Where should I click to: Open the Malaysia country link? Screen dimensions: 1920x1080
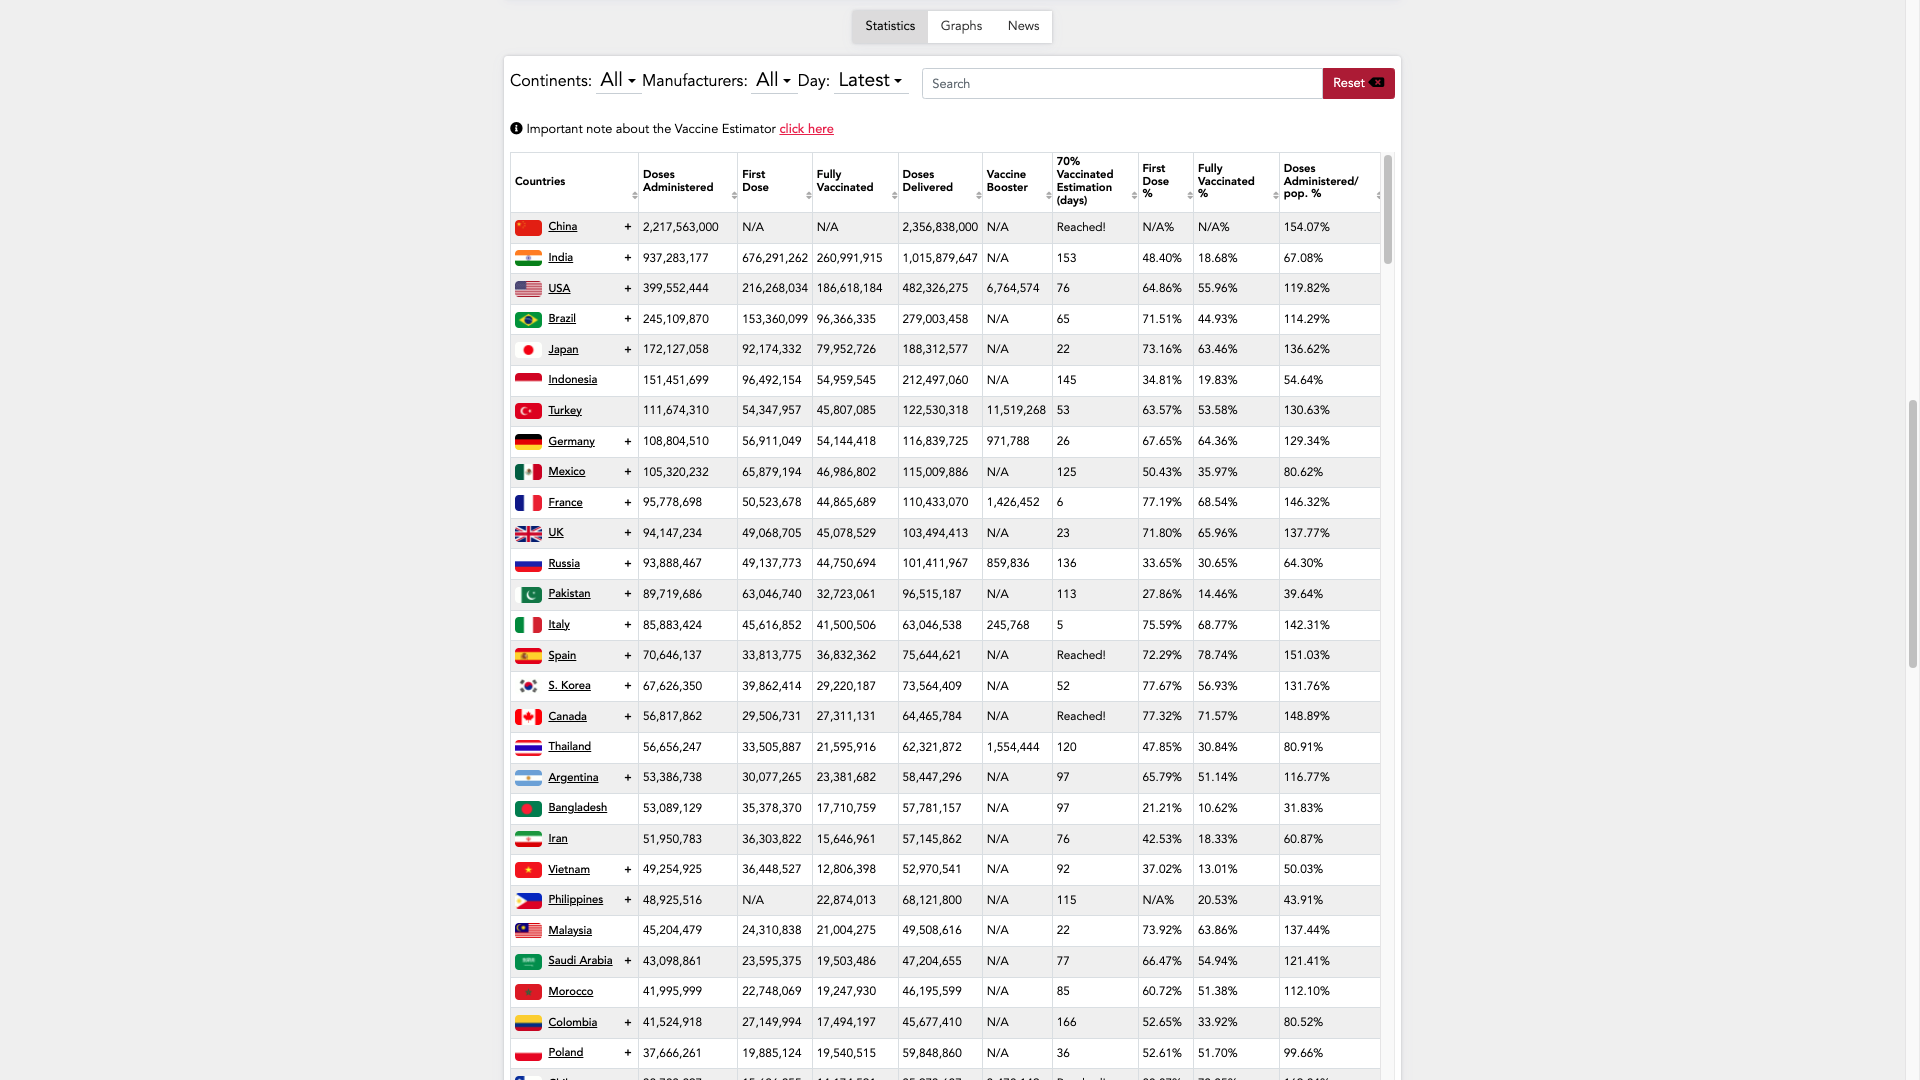coord(570,930)
